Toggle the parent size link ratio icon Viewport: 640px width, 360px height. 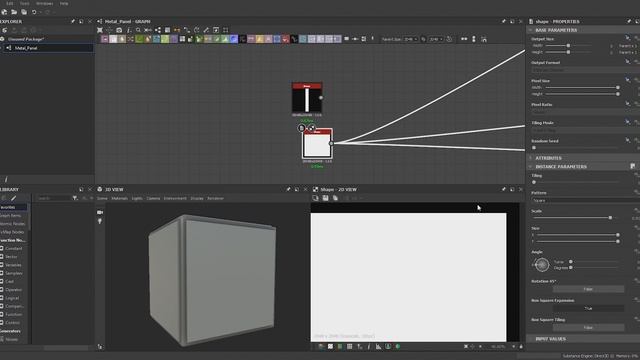[423, 39]
